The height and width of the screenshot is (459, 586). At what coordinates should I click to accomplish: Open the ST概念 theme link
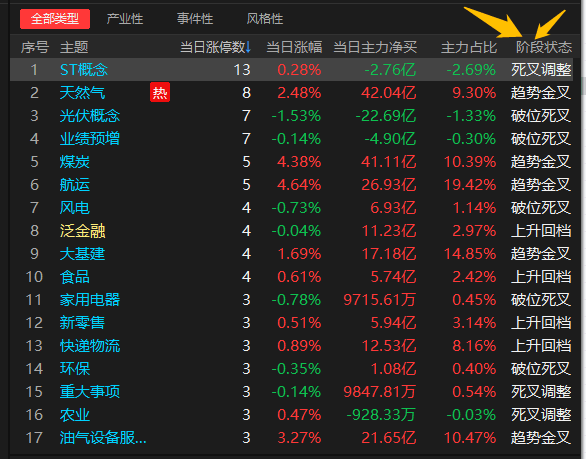coord(84,70)
